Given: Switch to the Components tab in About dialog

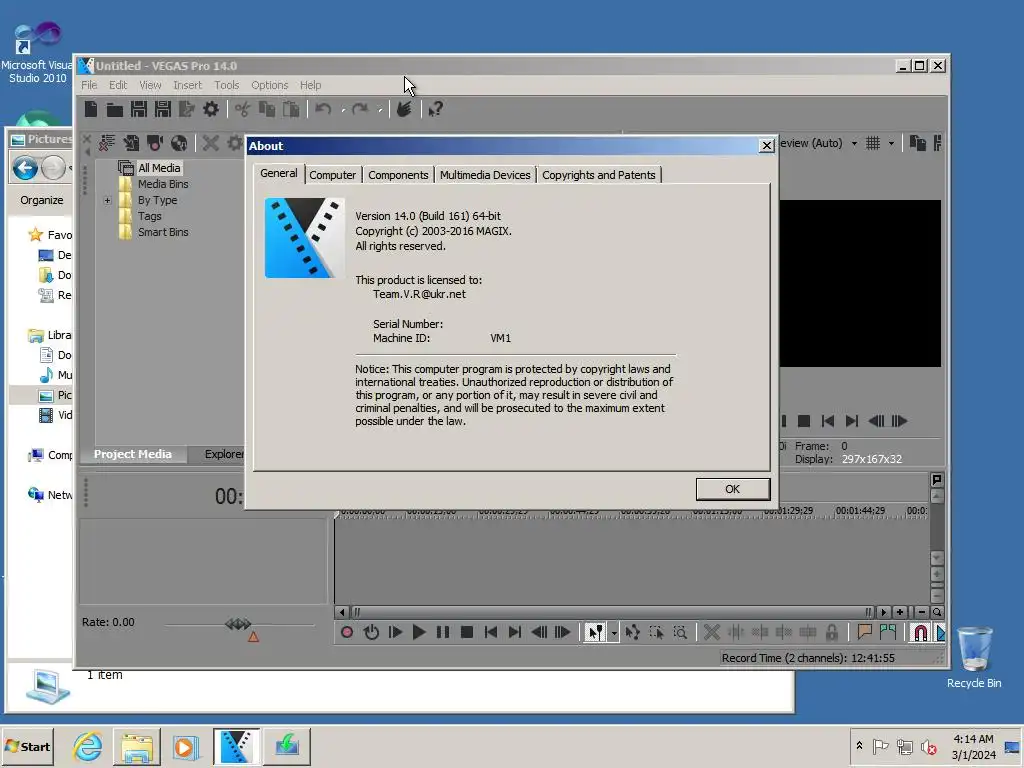Looking at the screenshot, I should (398, 175).
